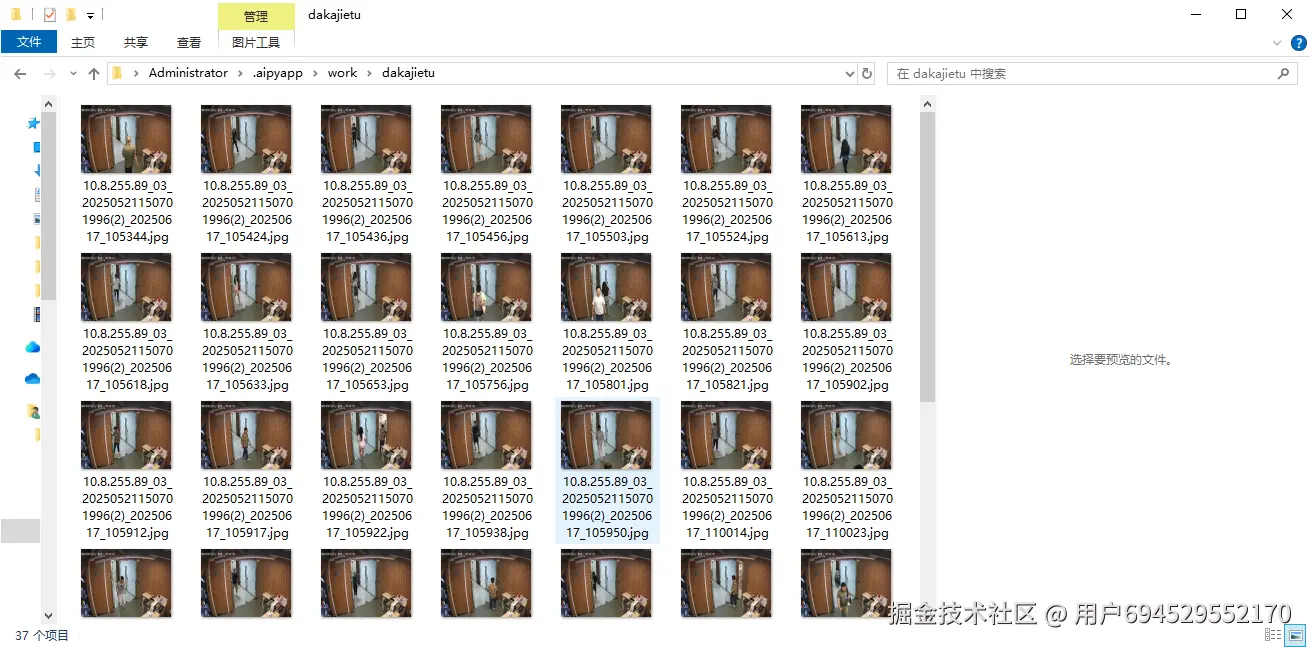Viewport: 1311px width, 647px height.
Task: Open the Customize Quick Access Toolbar dropdown
Action: pos(90,16)
